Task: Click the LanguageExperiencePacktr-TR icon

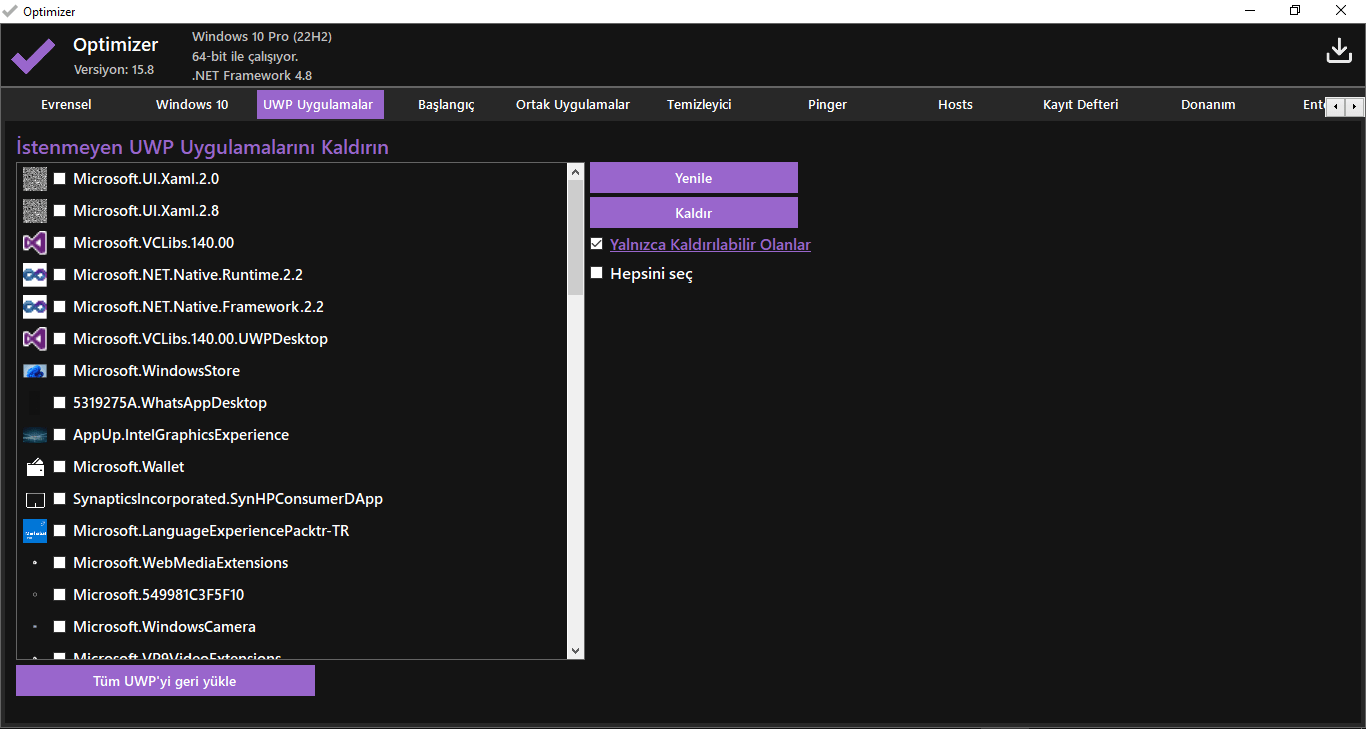Action: tap(35, 531)
